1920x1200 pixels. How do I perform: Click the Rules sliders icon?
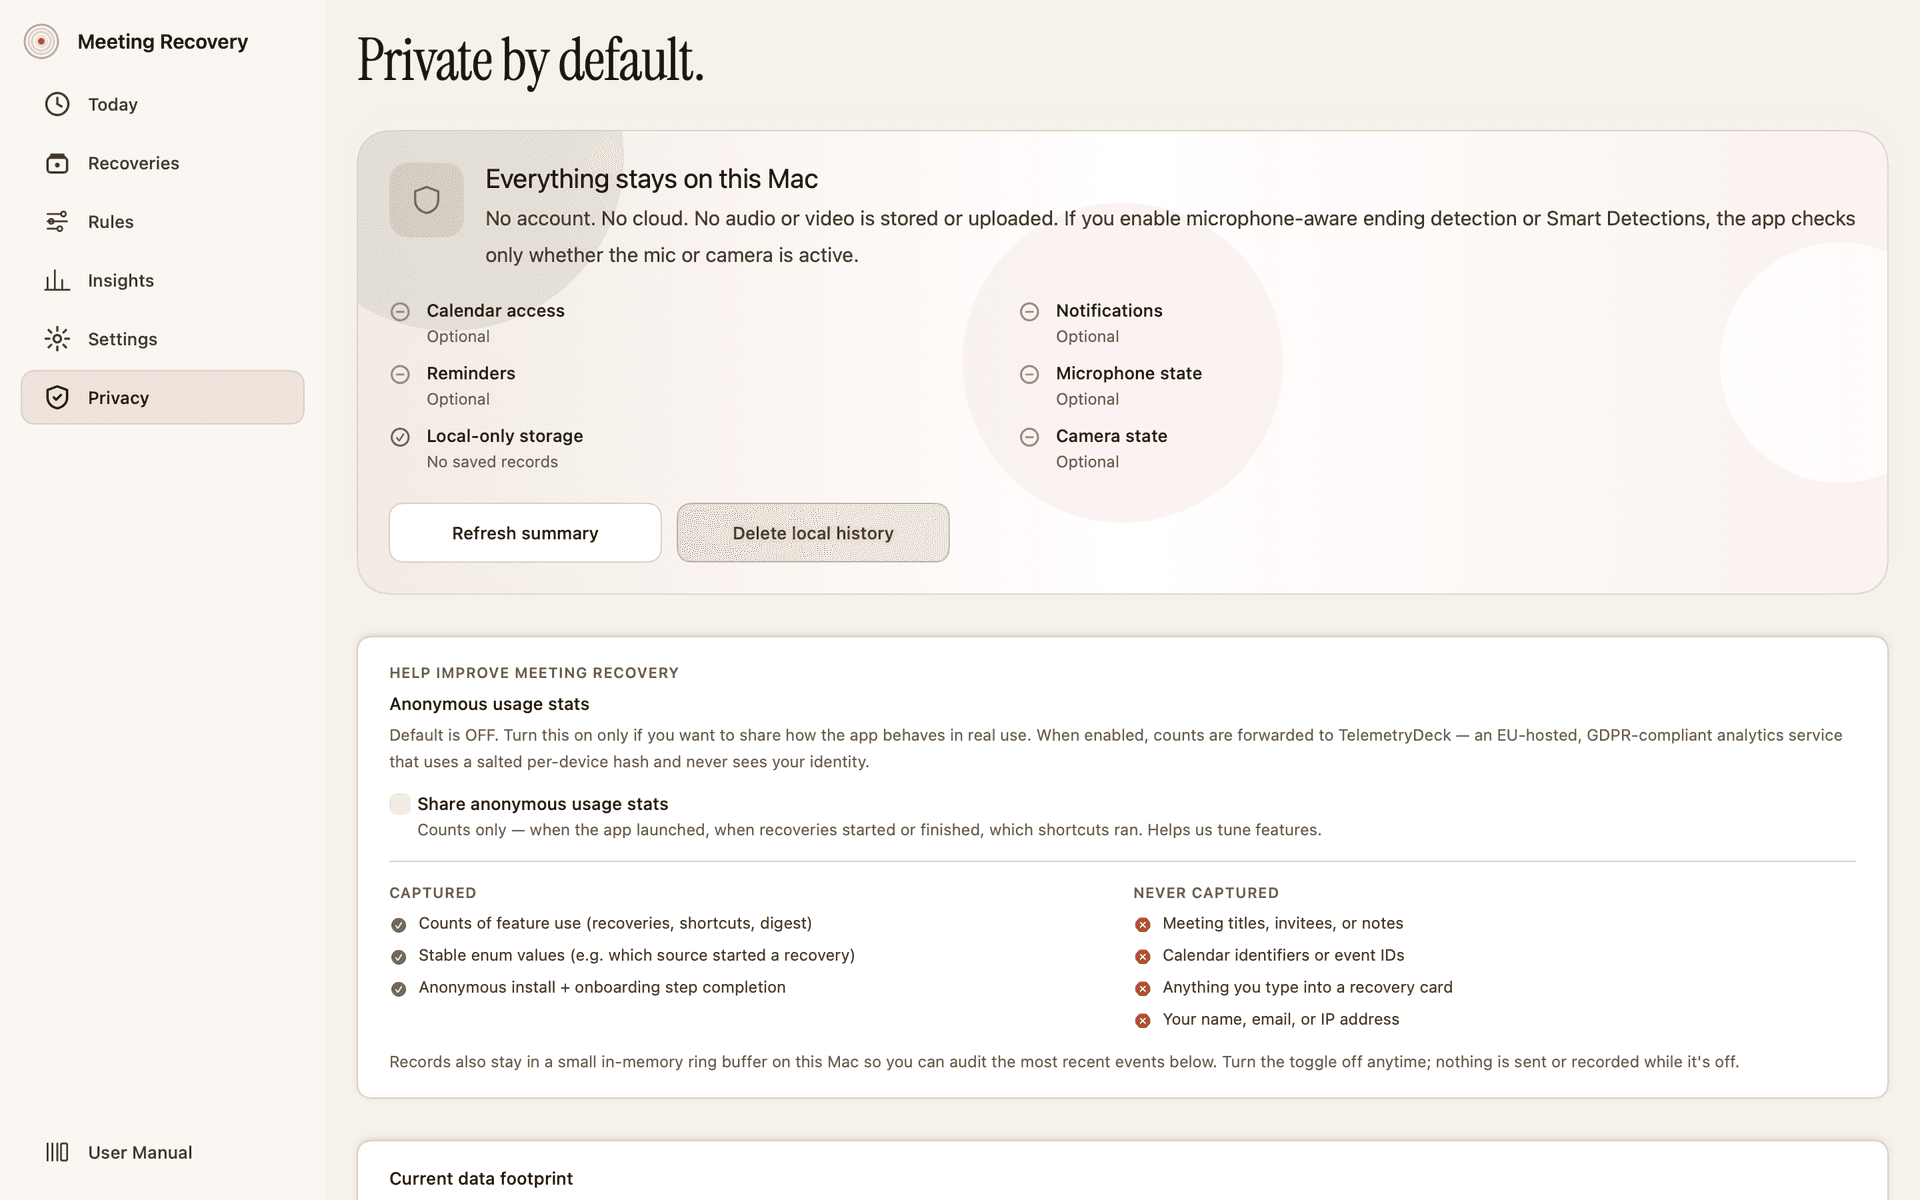pos(57,222)
